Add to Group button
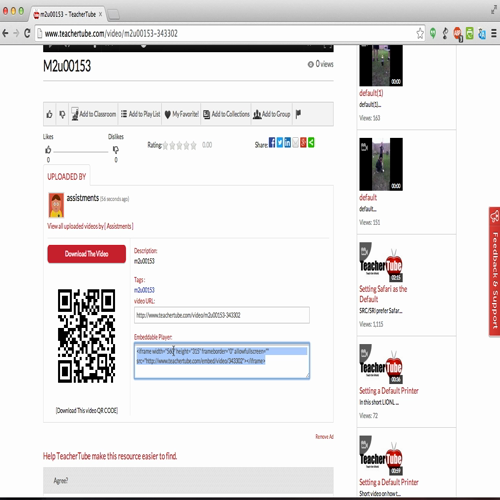The width and height of the screenshot is (500, 500). 272,114
